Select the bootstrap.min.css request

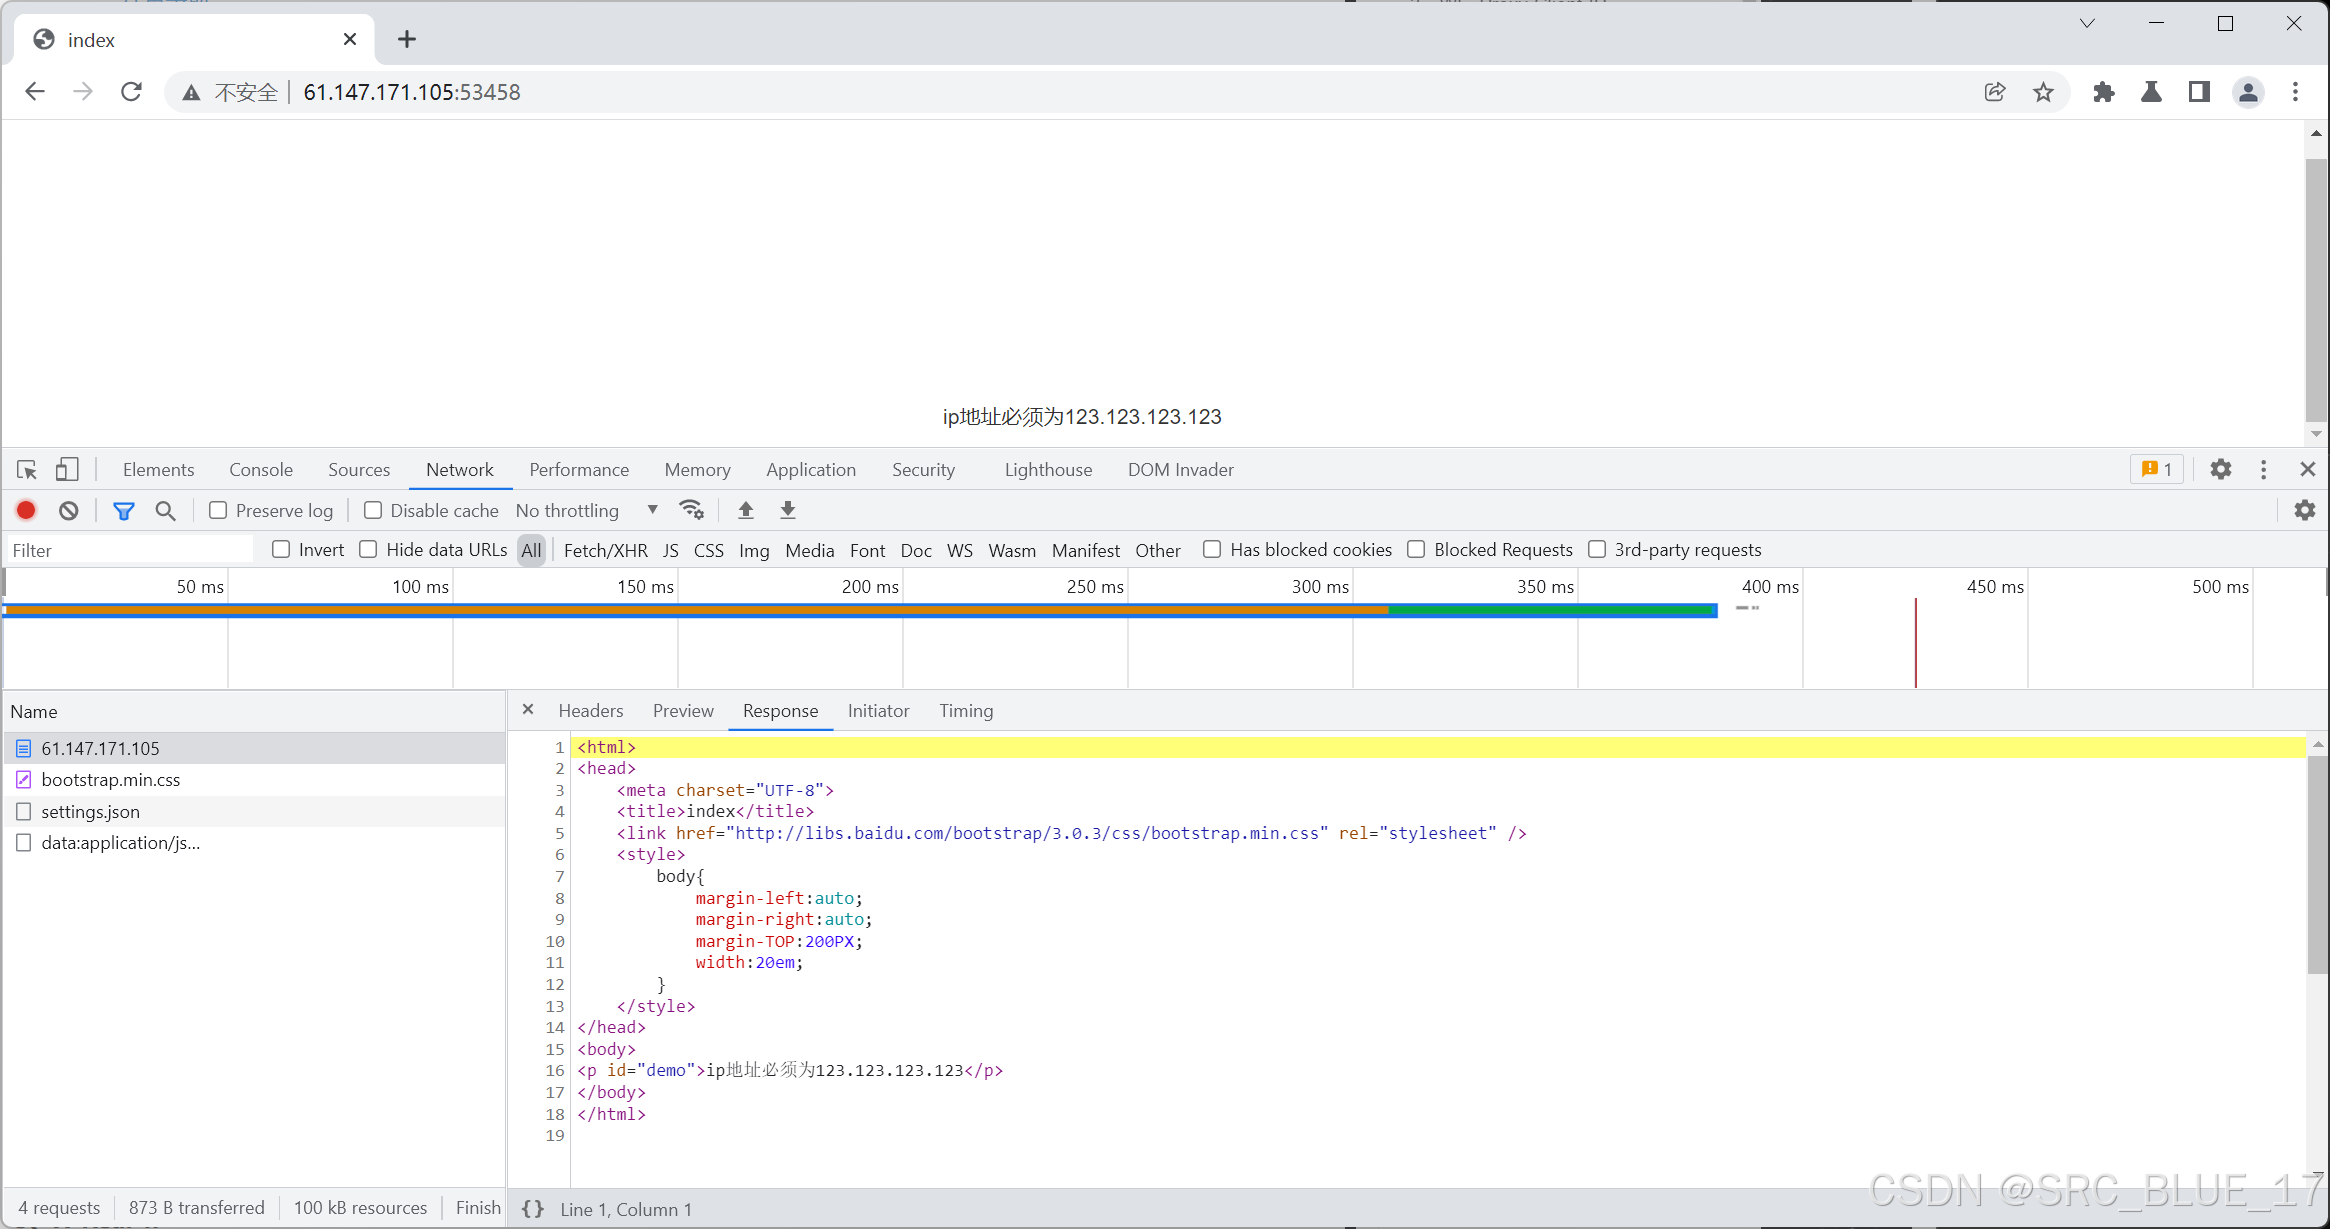coord(110,779)
